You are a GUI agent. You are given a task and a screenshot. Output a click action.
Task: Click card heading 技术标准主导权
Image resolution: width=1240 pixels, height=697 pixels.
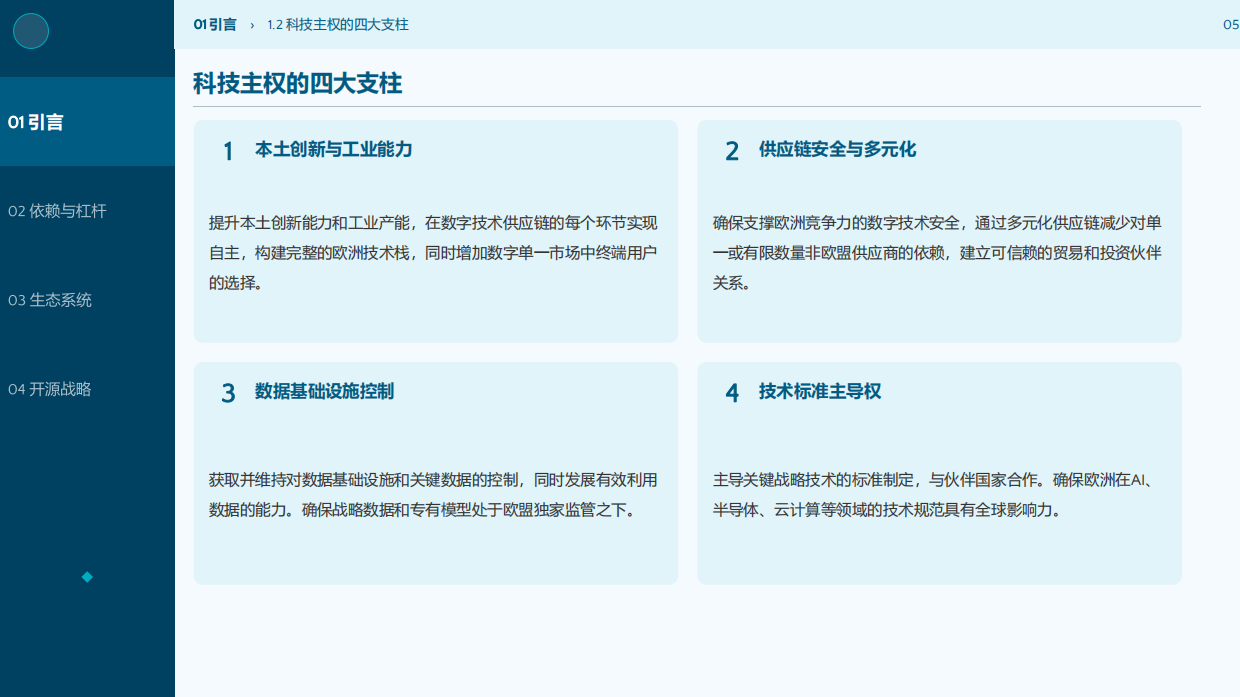pos(820,391)
